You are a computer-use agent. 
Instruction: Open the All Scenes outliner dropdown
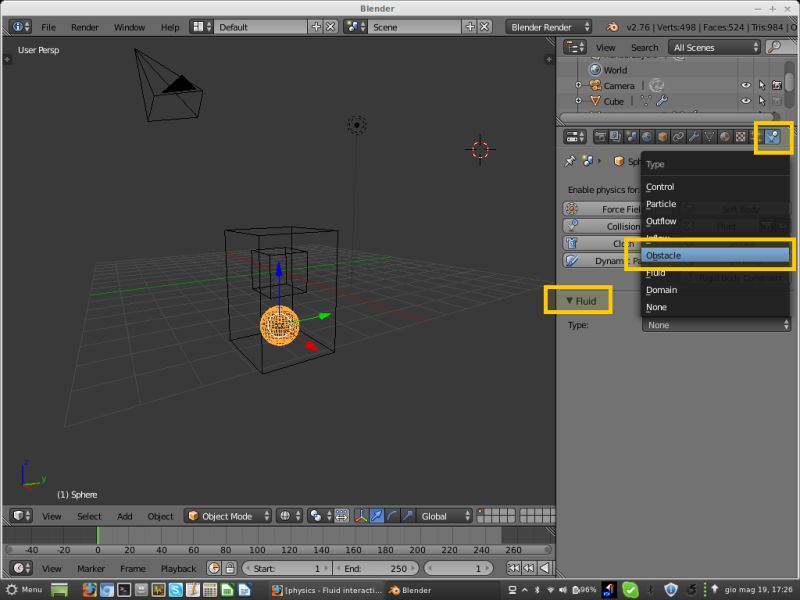pyautogui.click(x=714, y=47)
